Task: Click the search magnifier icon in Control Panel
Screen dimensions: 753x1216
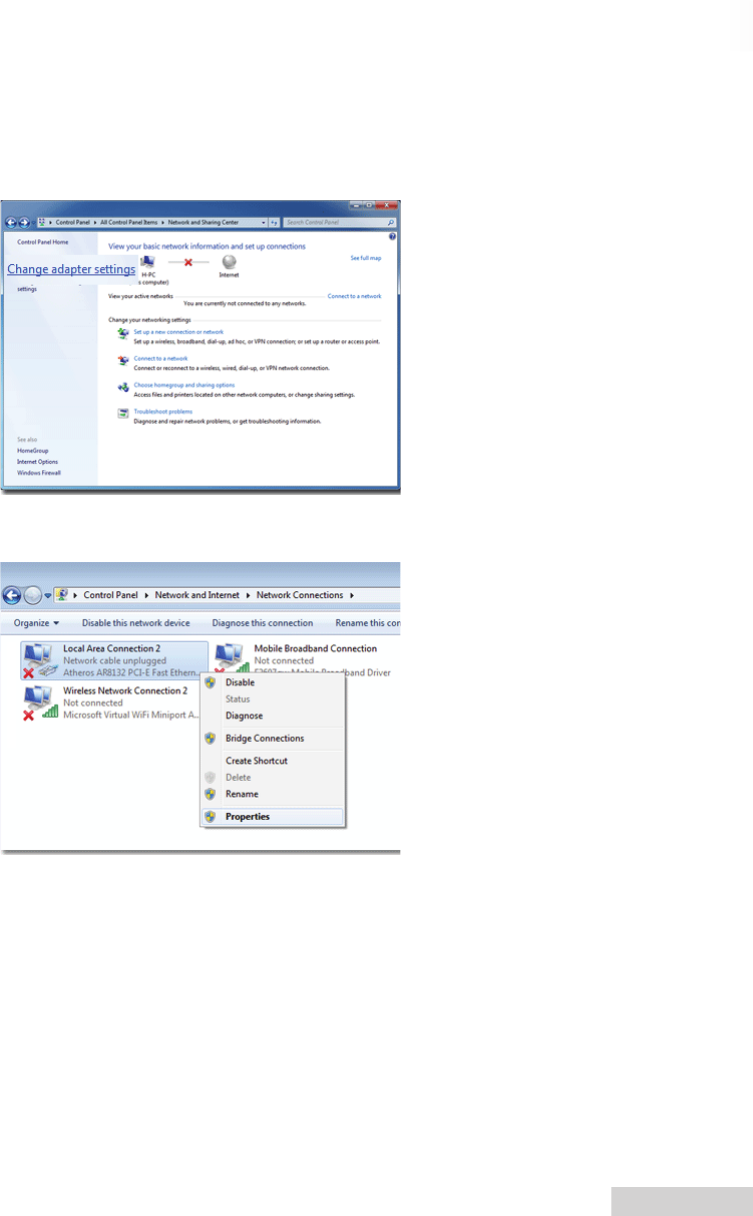Action: pyautogui.click(x=390, y=222)
